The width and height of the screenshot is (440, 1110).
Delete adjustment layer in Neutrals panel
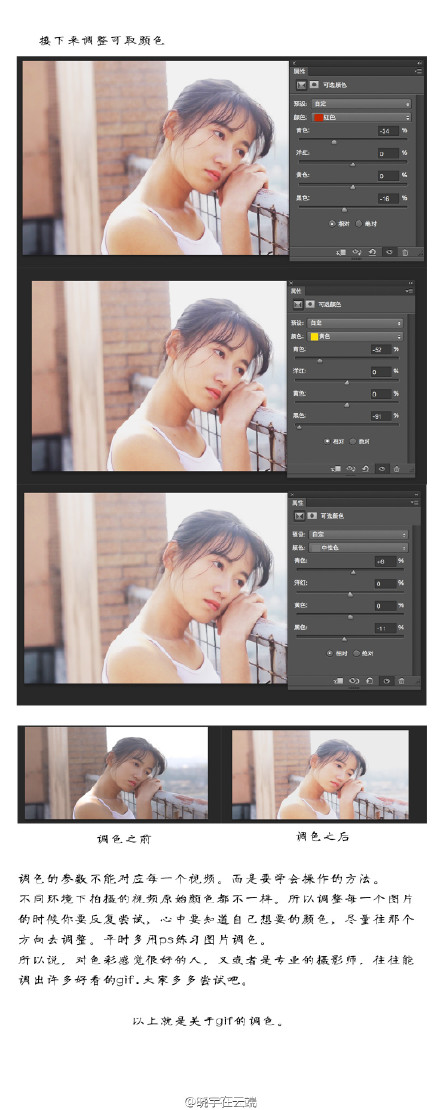401,681
